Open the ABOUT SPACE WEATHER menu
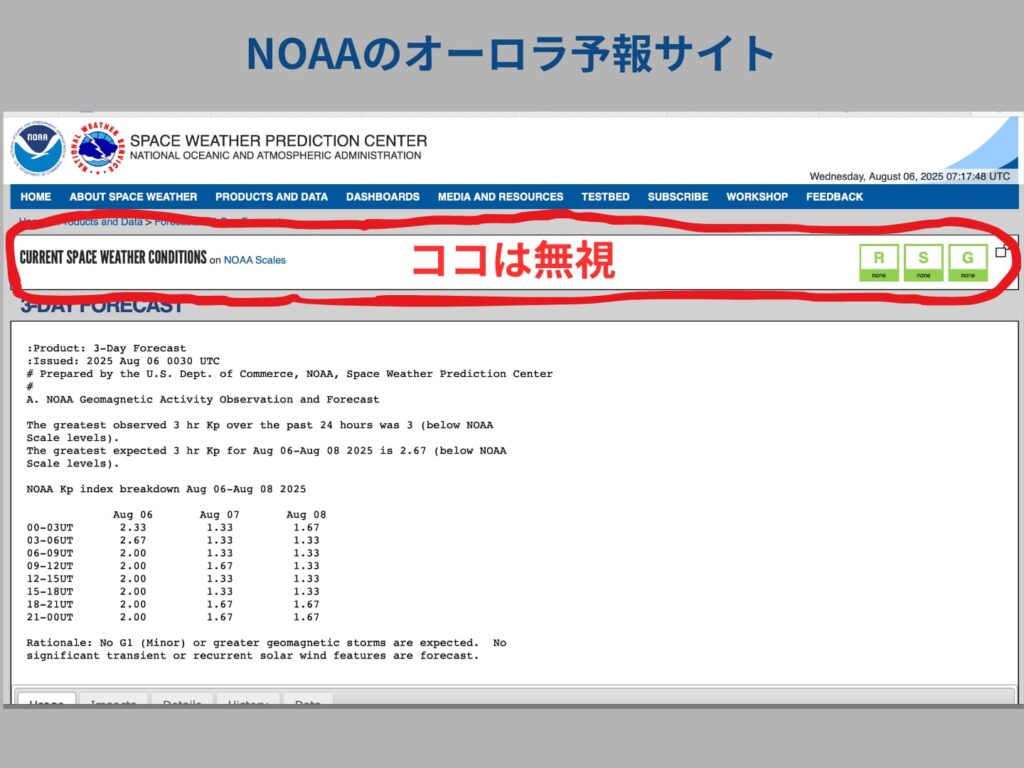Image resolution: width=1024 pixels, height=768 pixels. [x=133, y=197]
